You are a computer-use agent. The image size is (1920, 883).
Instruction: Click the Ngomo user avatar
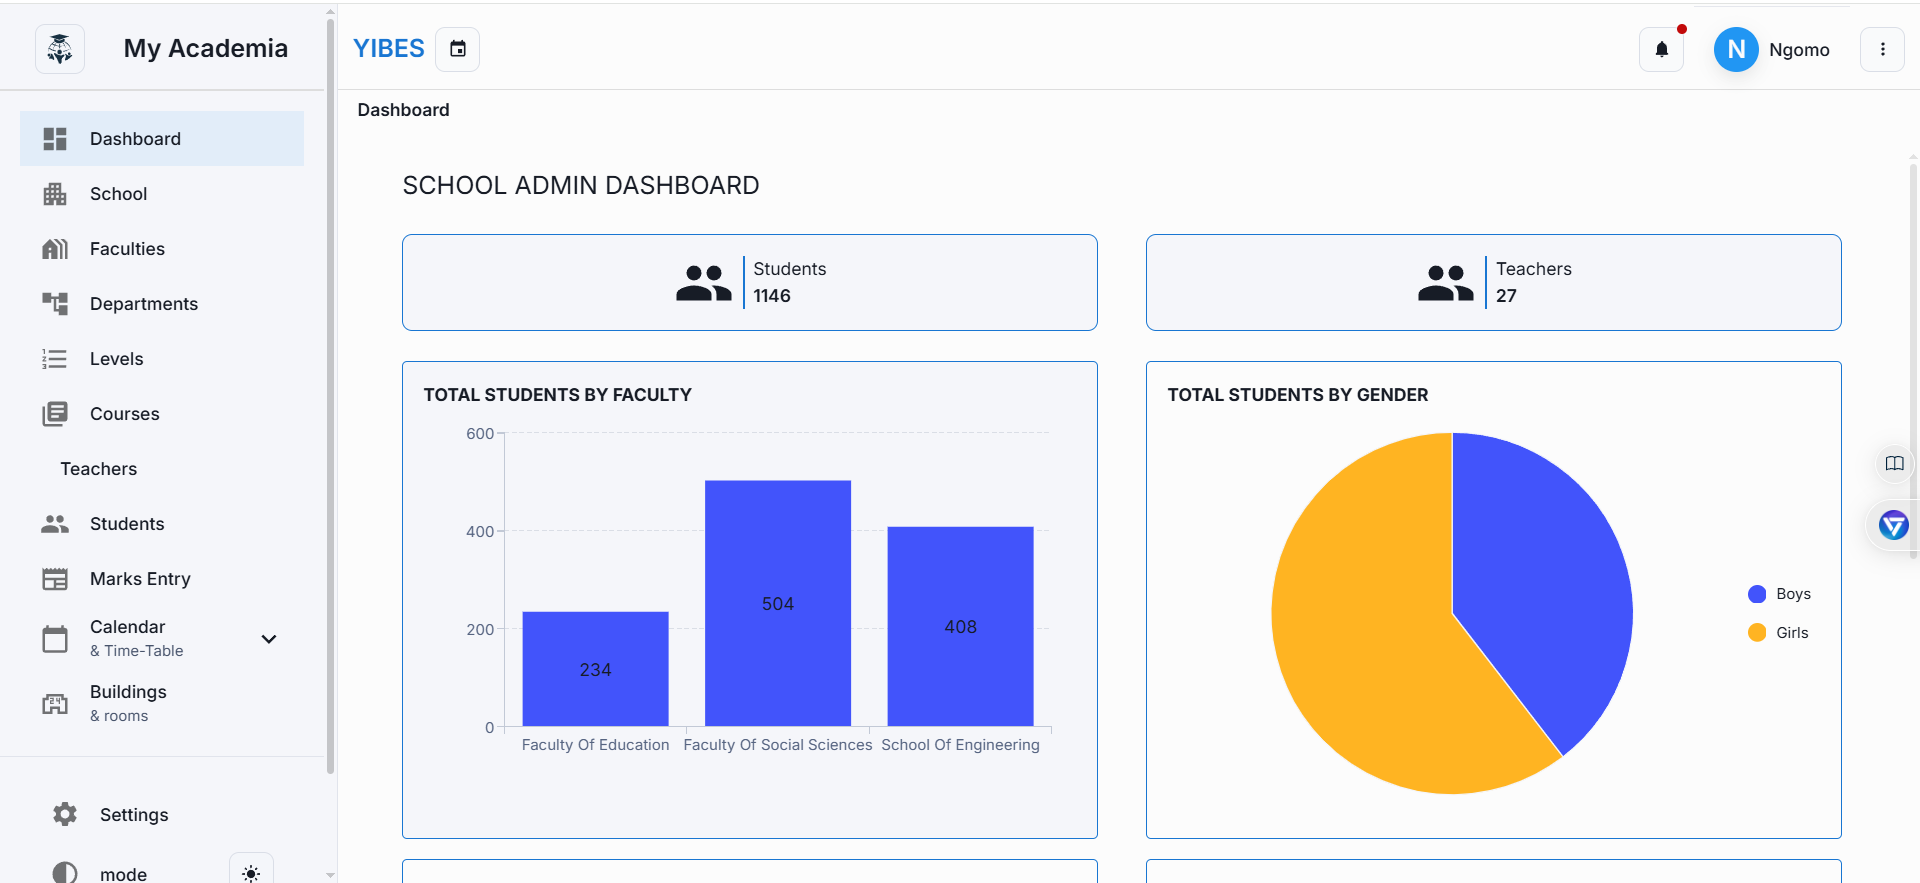point(1736,49)
